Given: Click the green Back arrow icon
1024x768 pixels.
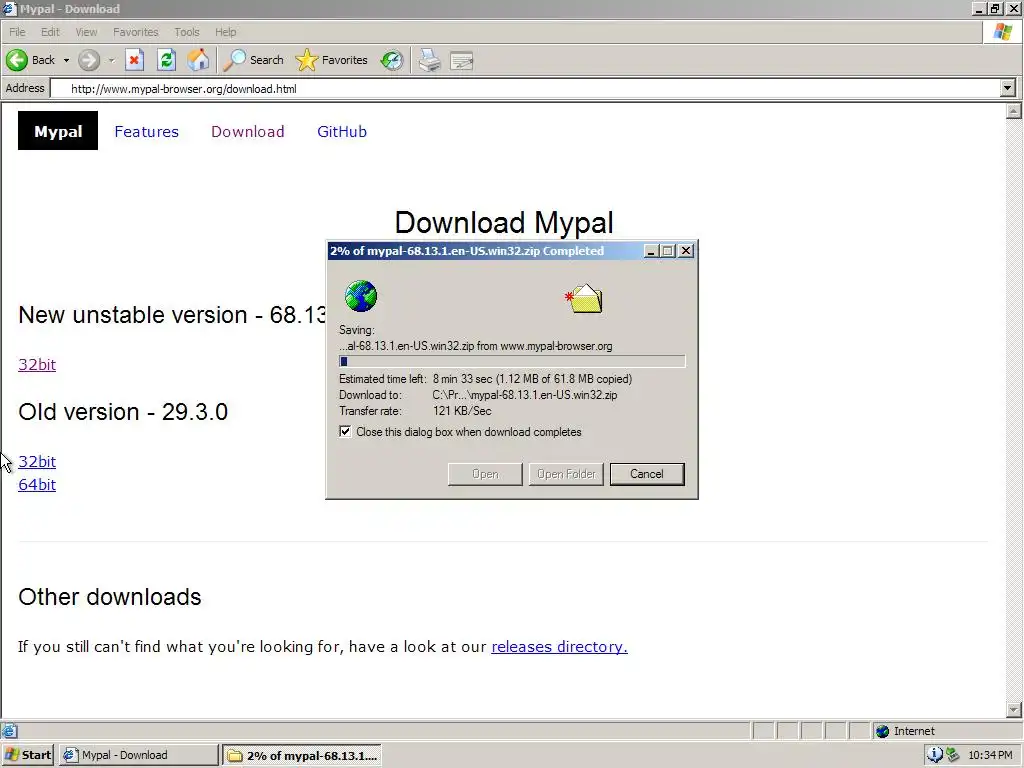Looking at the screenshot, I should [x=17, y=60].
